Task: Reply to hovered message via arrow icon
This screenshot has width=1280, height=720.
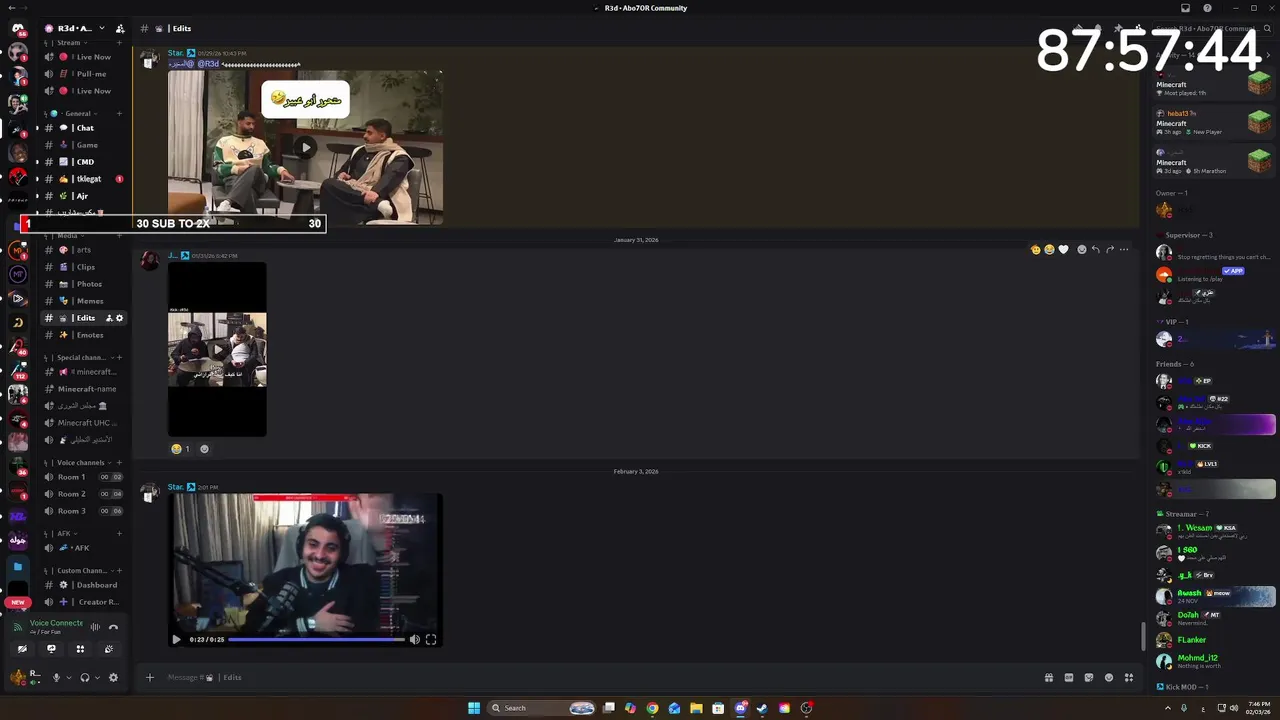Action: coord(1096,249)
